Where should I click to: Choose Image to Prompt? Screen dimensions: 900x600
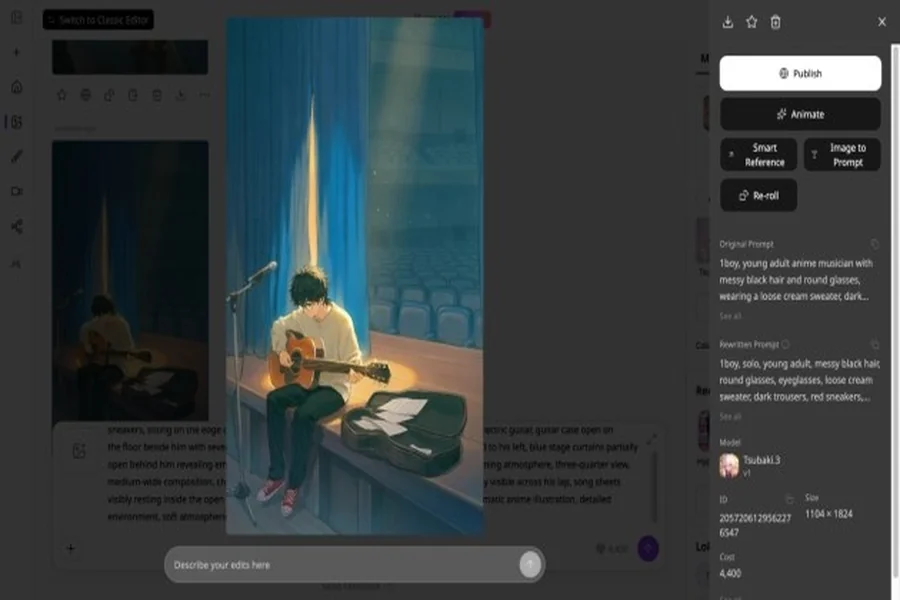pos(842,154)
